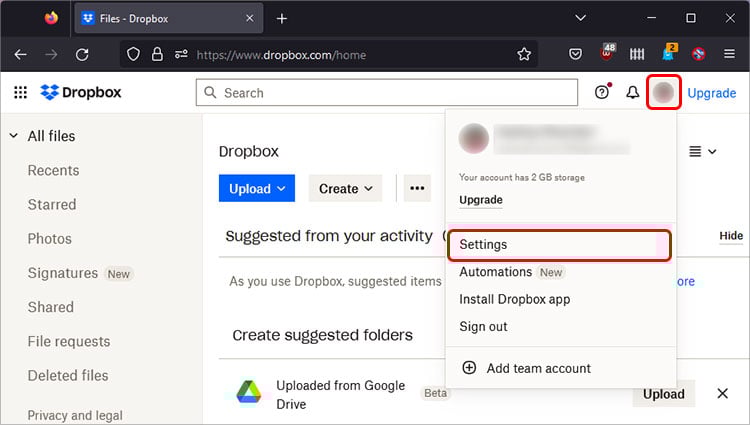The width and height of the screenshot is (750, 425).
Task: Open Shared in sidebar
Action: click(51, 307)
